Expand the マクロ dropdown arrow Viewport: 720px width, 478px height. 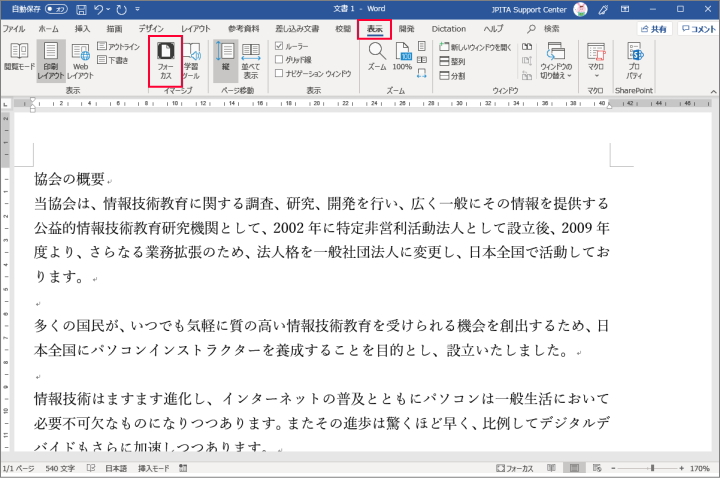(x=596, y=76)
